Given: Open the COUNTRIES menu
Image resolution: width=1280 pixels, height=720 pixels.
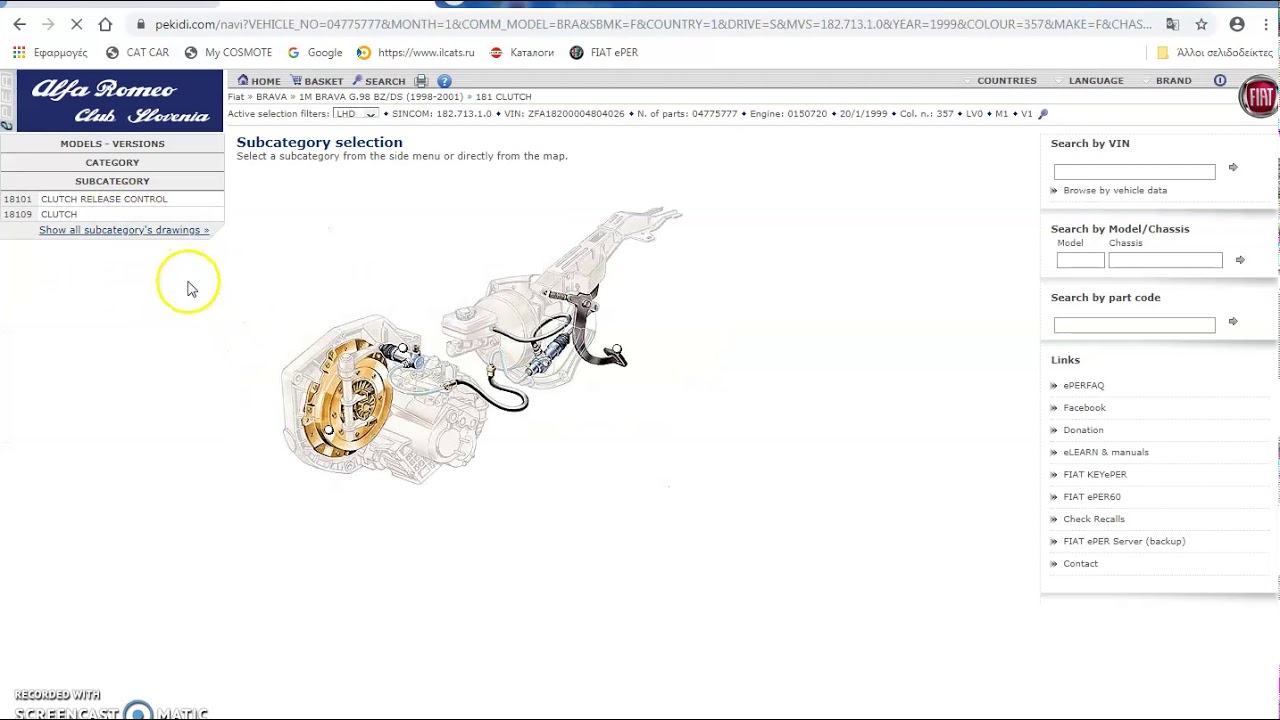Looking at the screenshot, I should tap(1007, 81).
